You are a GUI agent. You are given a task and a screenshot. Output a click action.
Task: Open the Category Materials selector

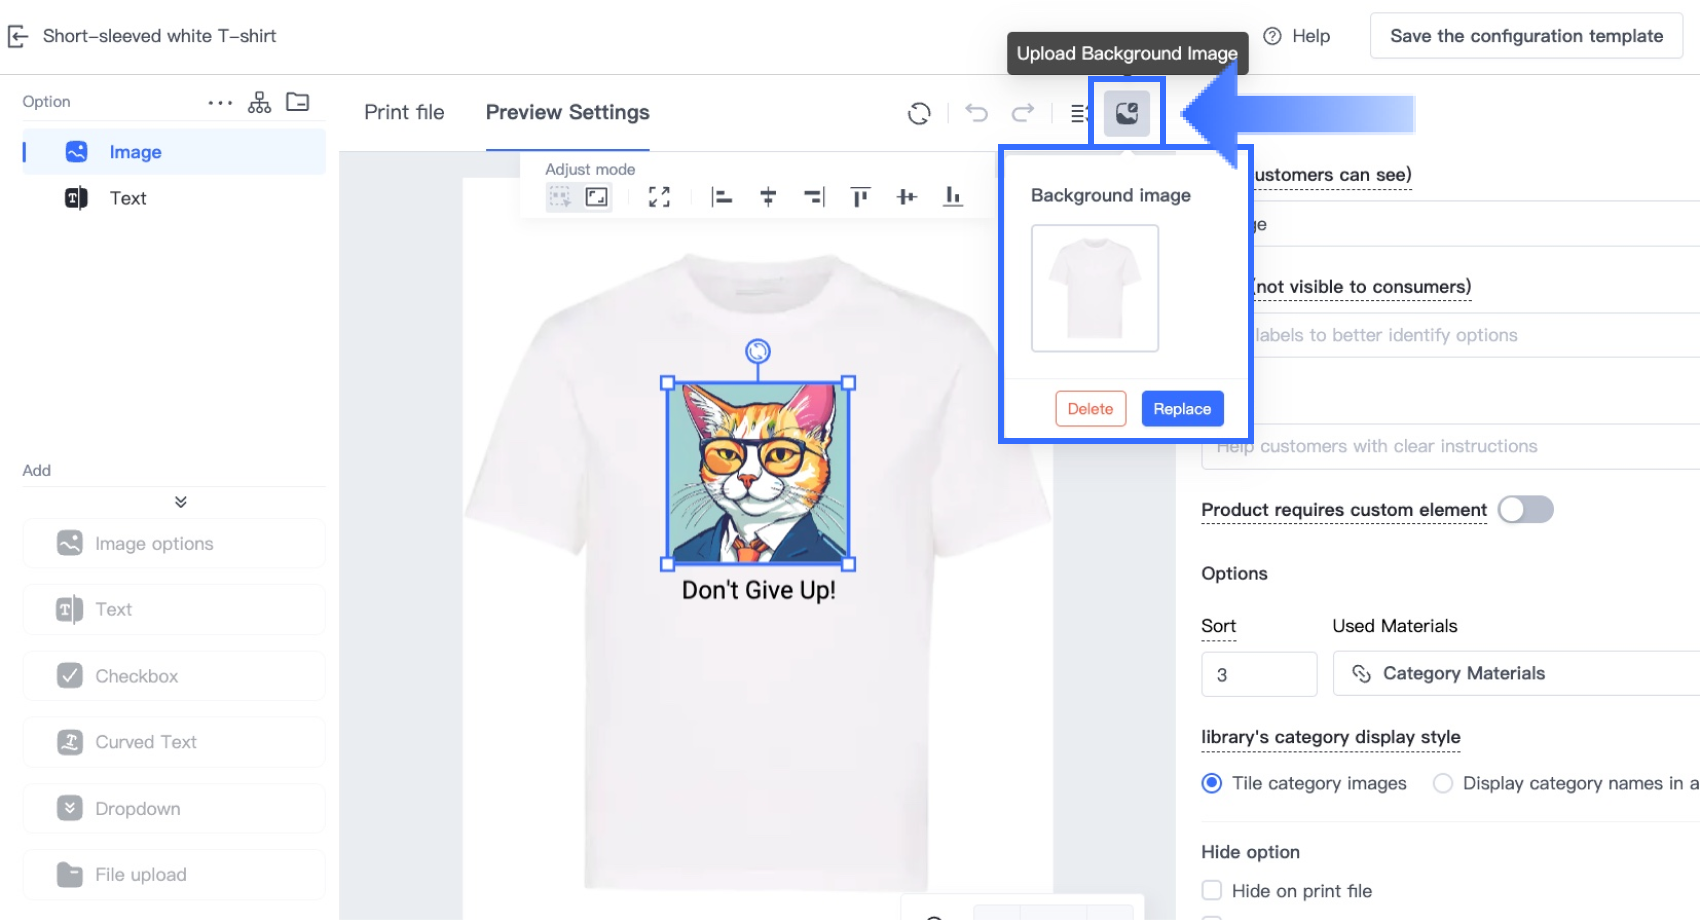[x=1515, y=674]
